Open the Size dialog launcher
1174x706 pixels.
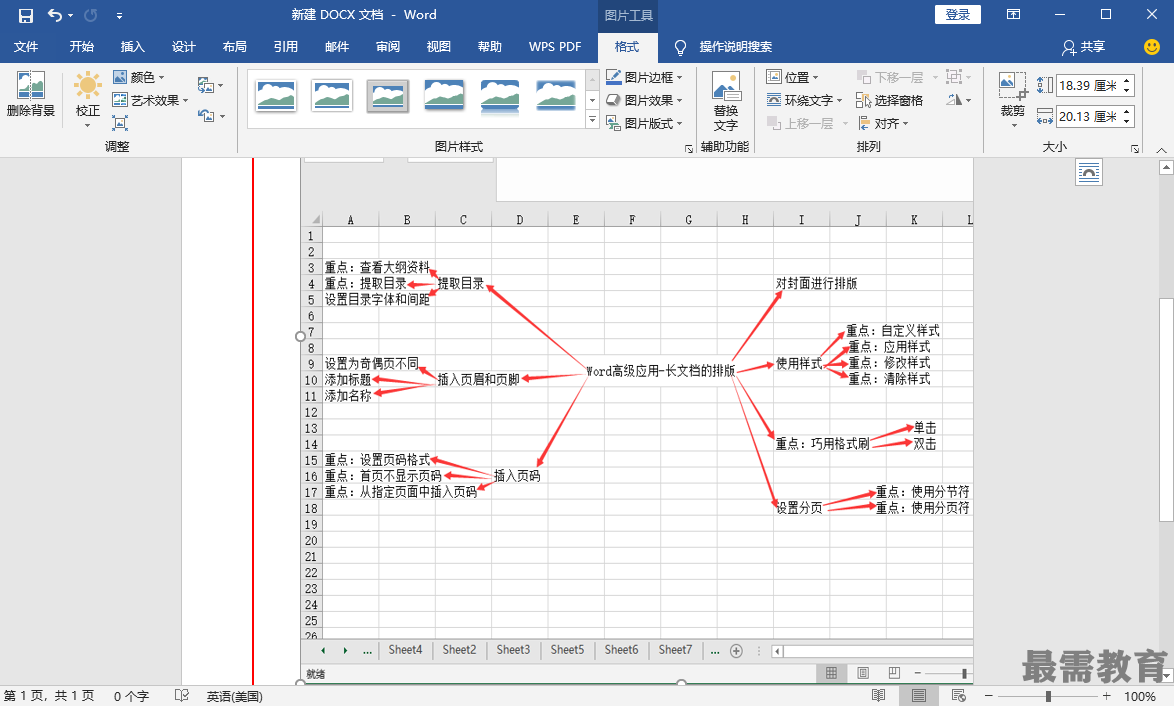(x=1135, y=149)
